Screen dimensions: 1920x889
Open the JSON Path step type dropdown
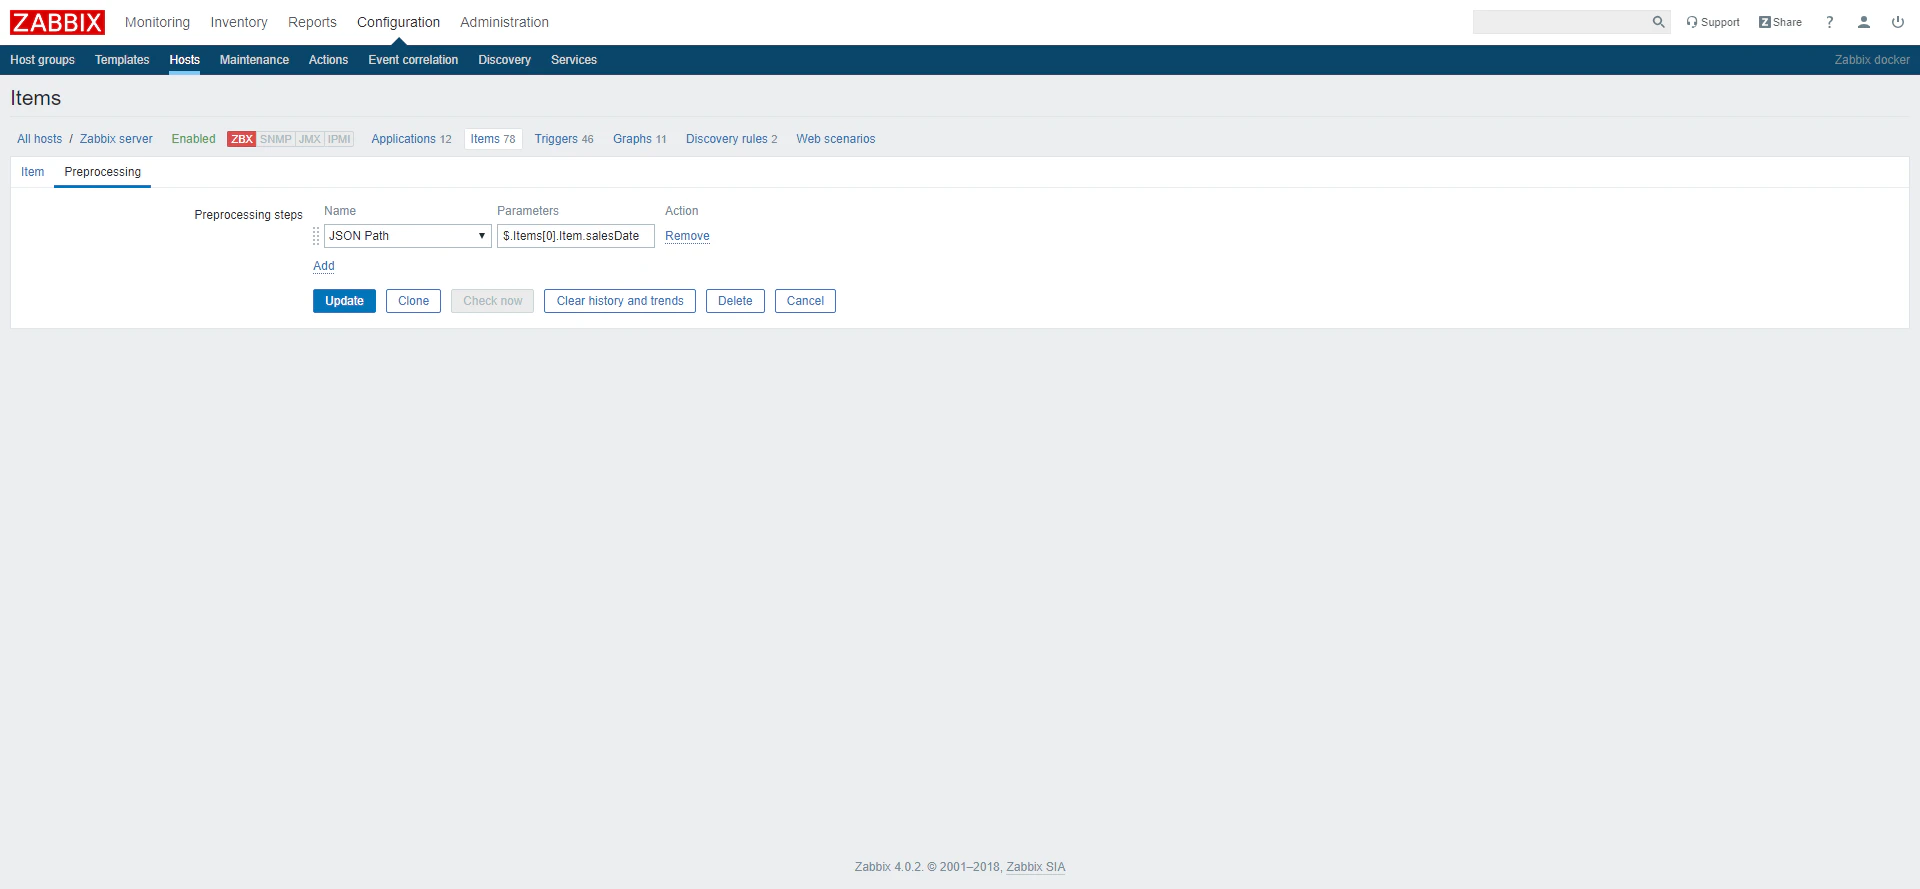point(407,236)
